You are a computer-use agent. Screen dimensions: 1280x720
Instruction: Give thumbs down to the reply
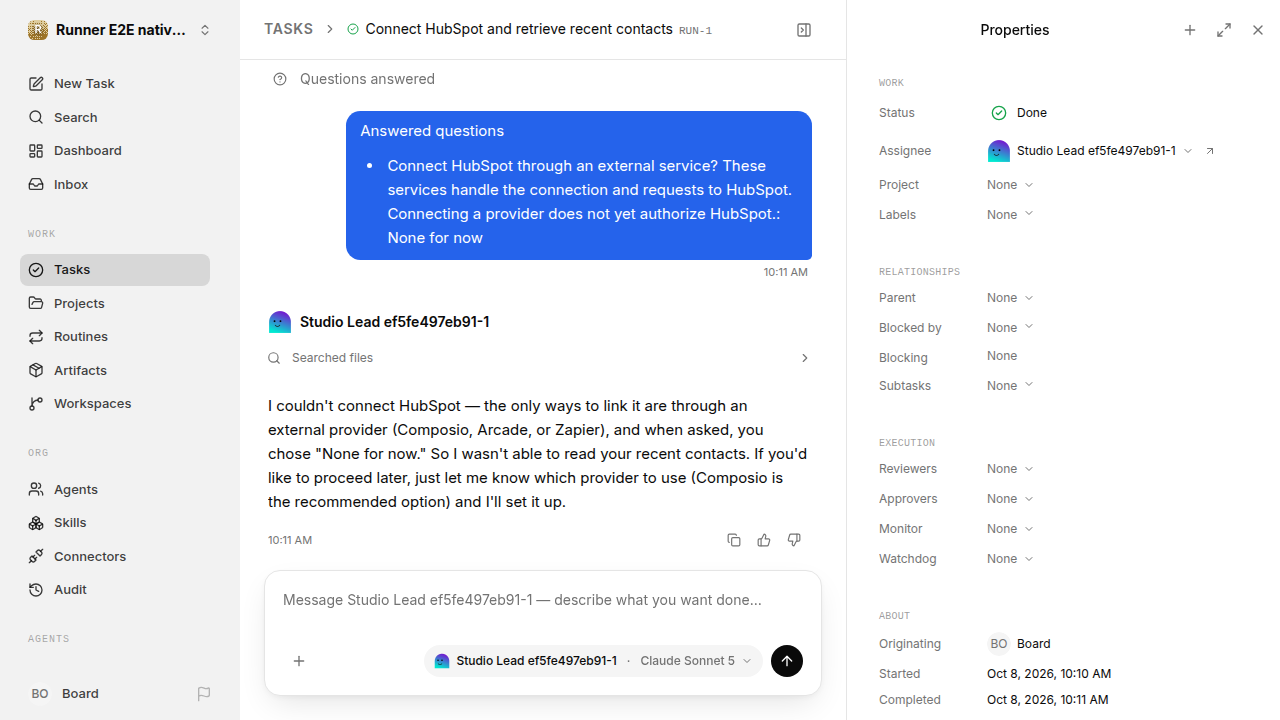[794, 540]
